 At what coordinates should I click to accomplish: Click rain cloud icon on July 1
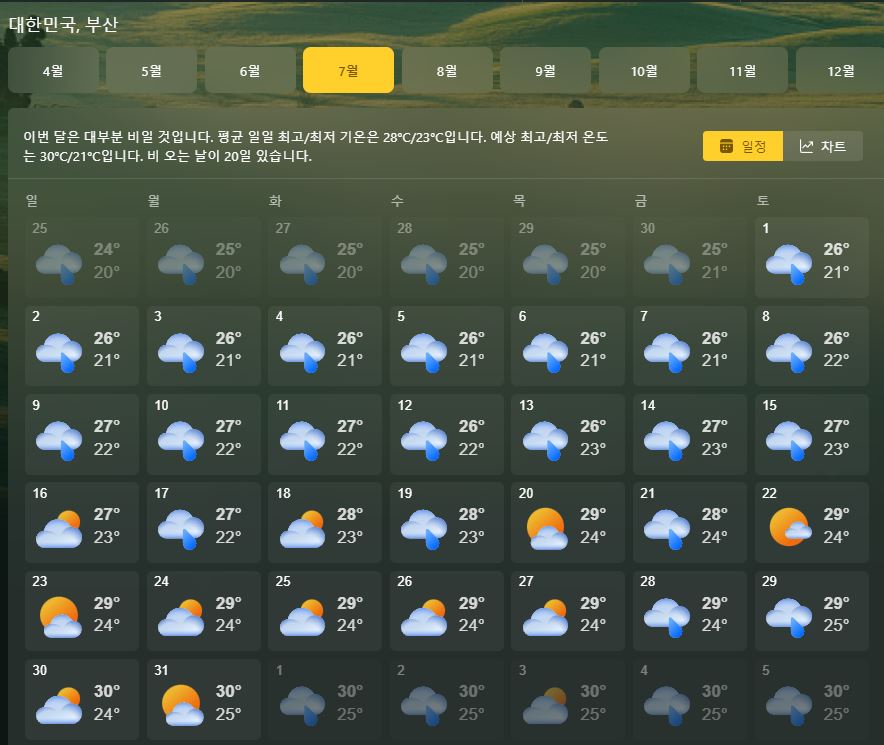click(x=789, y=264)
